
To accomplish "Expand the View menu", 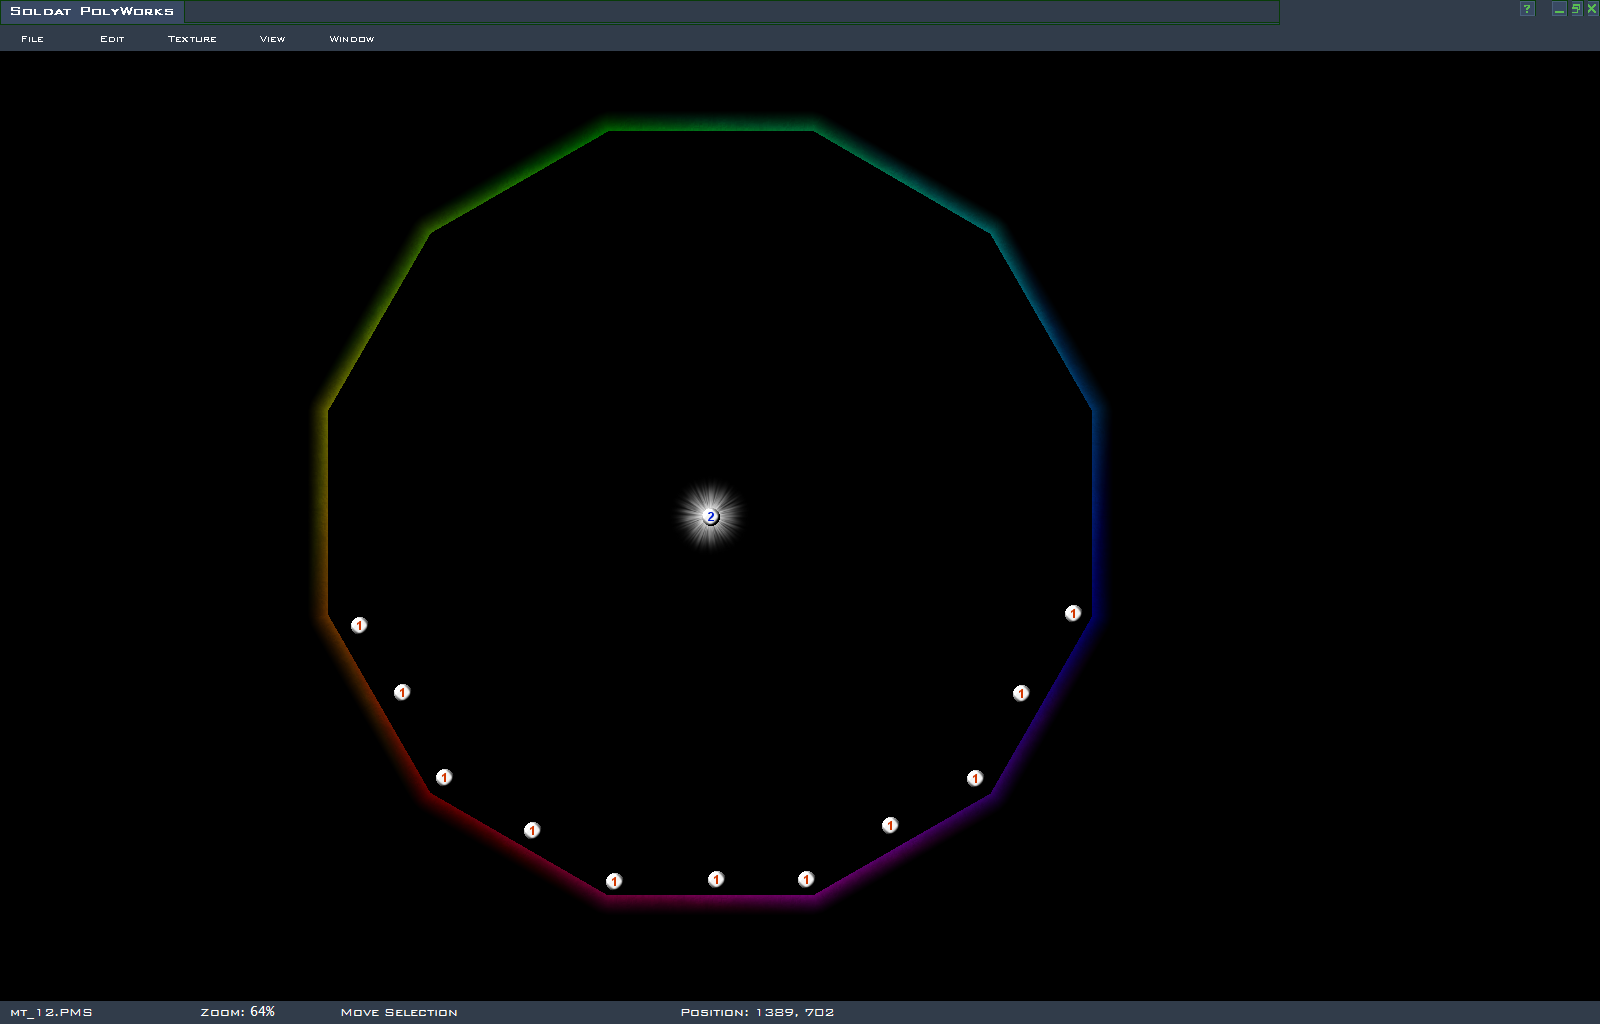I will coord(272,39).
